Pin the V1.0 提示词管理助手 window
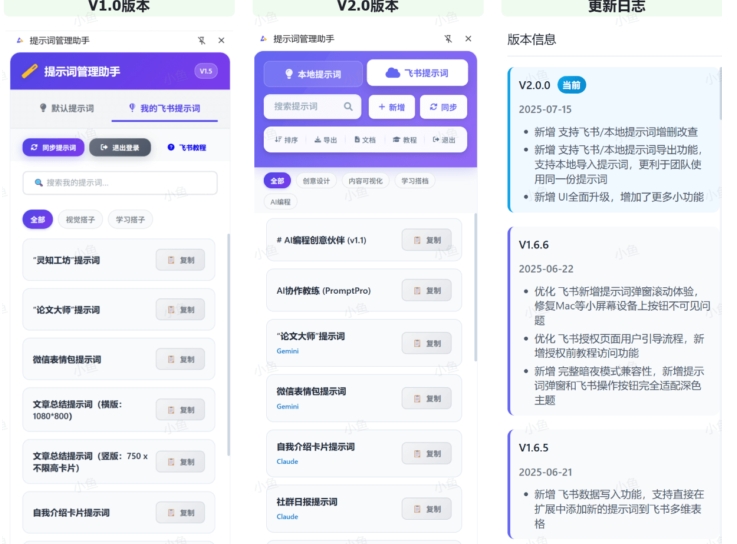 [x=201, y=40]
